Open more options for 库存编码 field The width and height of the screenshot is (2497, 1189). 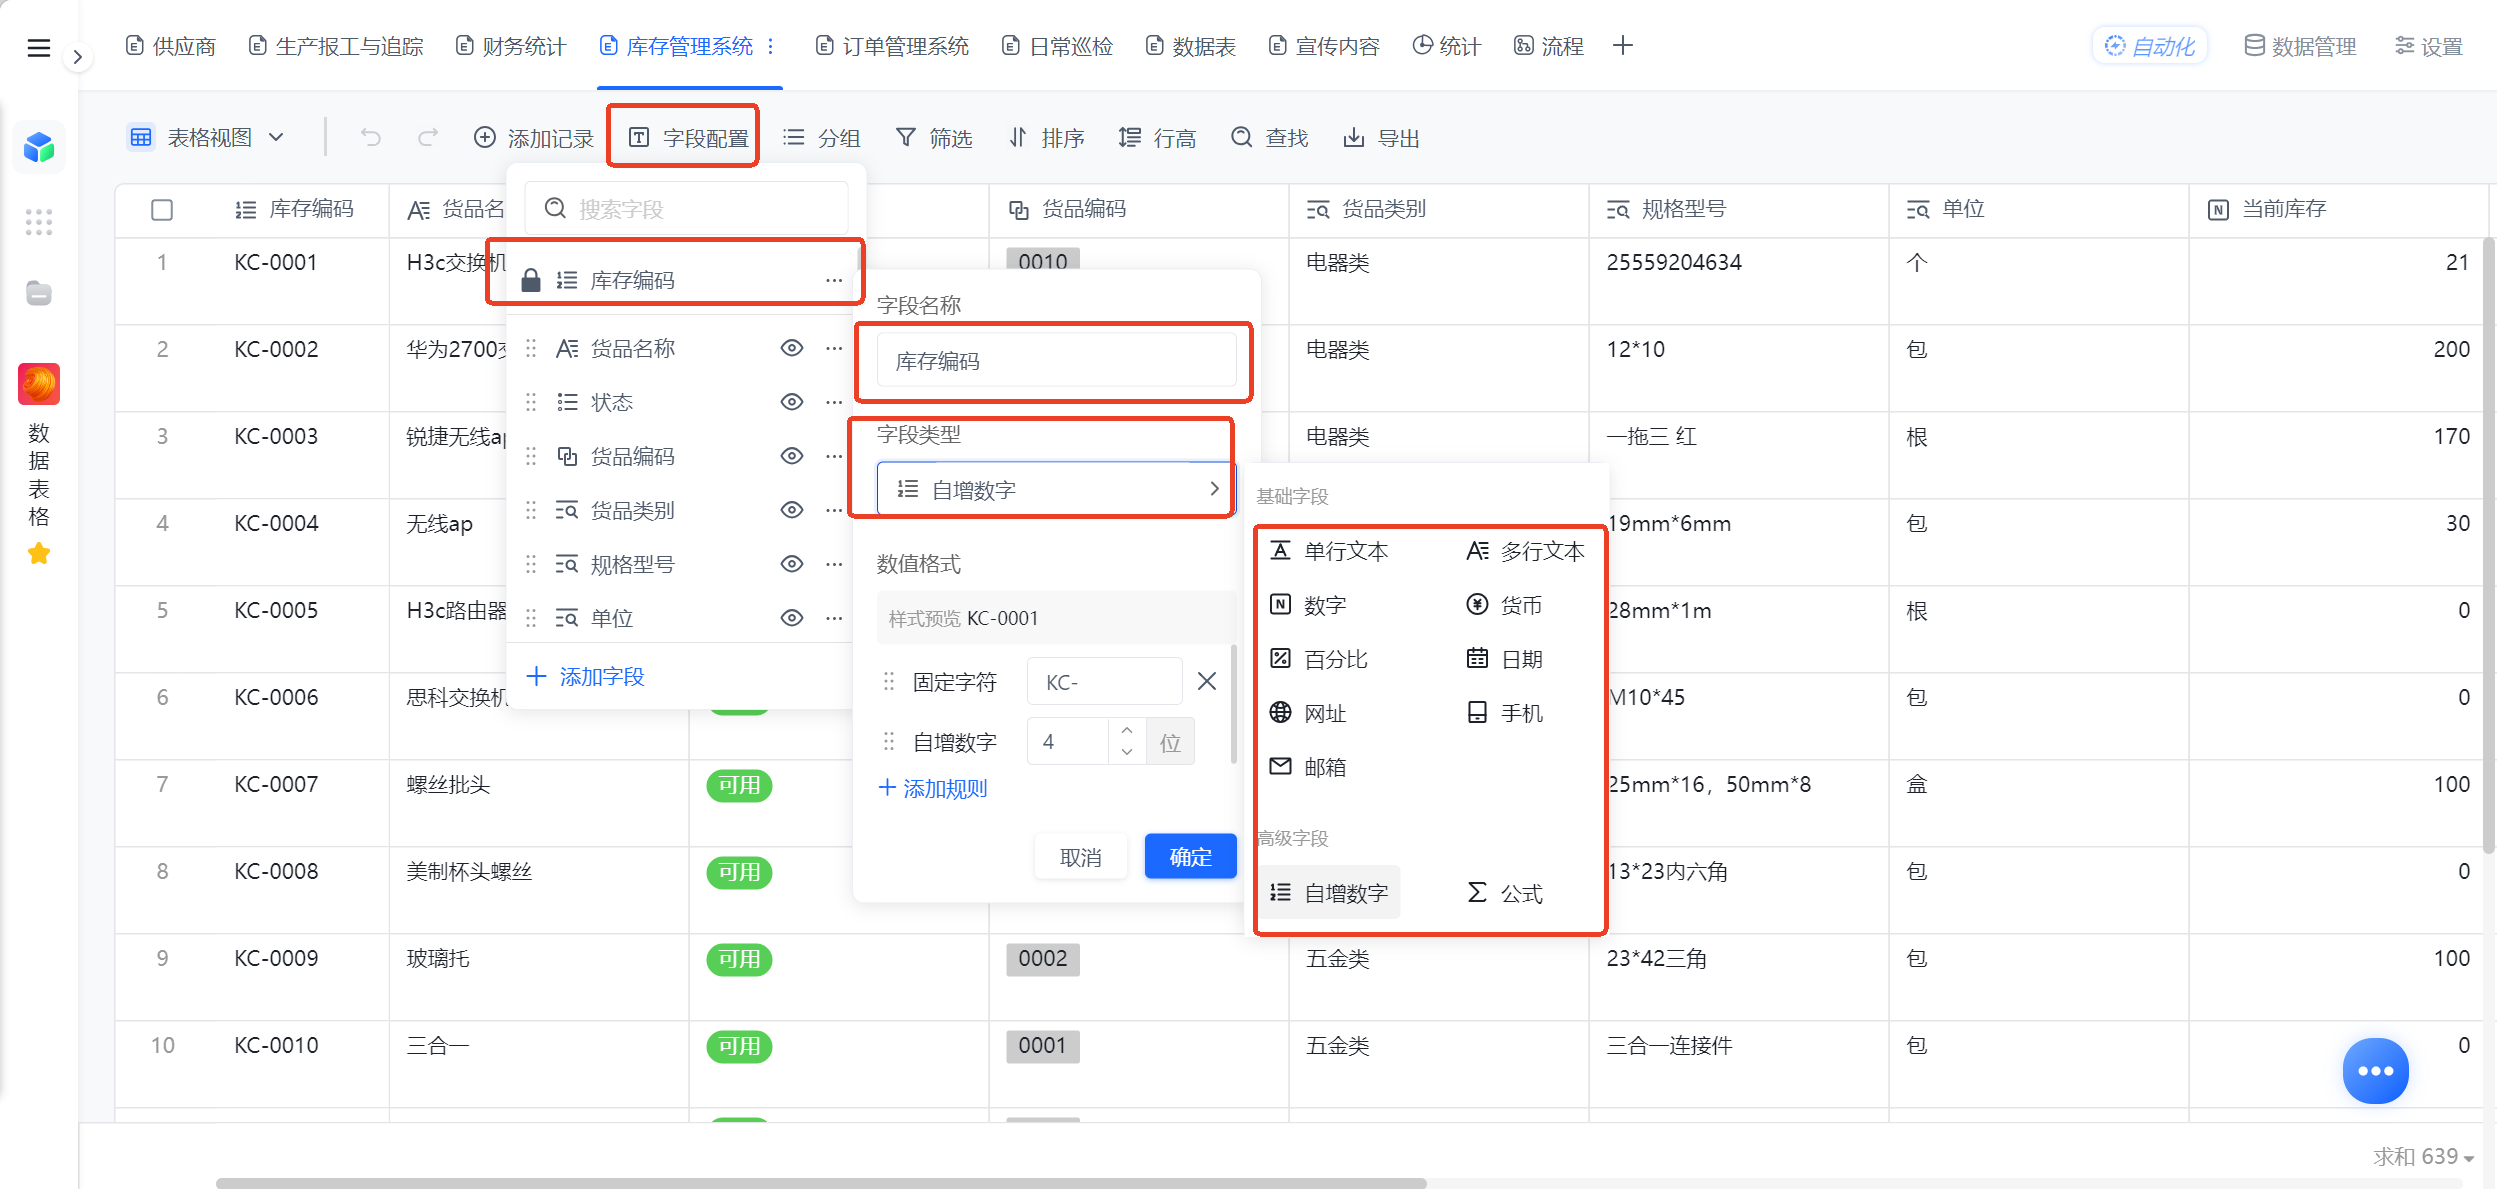(834, 281)
